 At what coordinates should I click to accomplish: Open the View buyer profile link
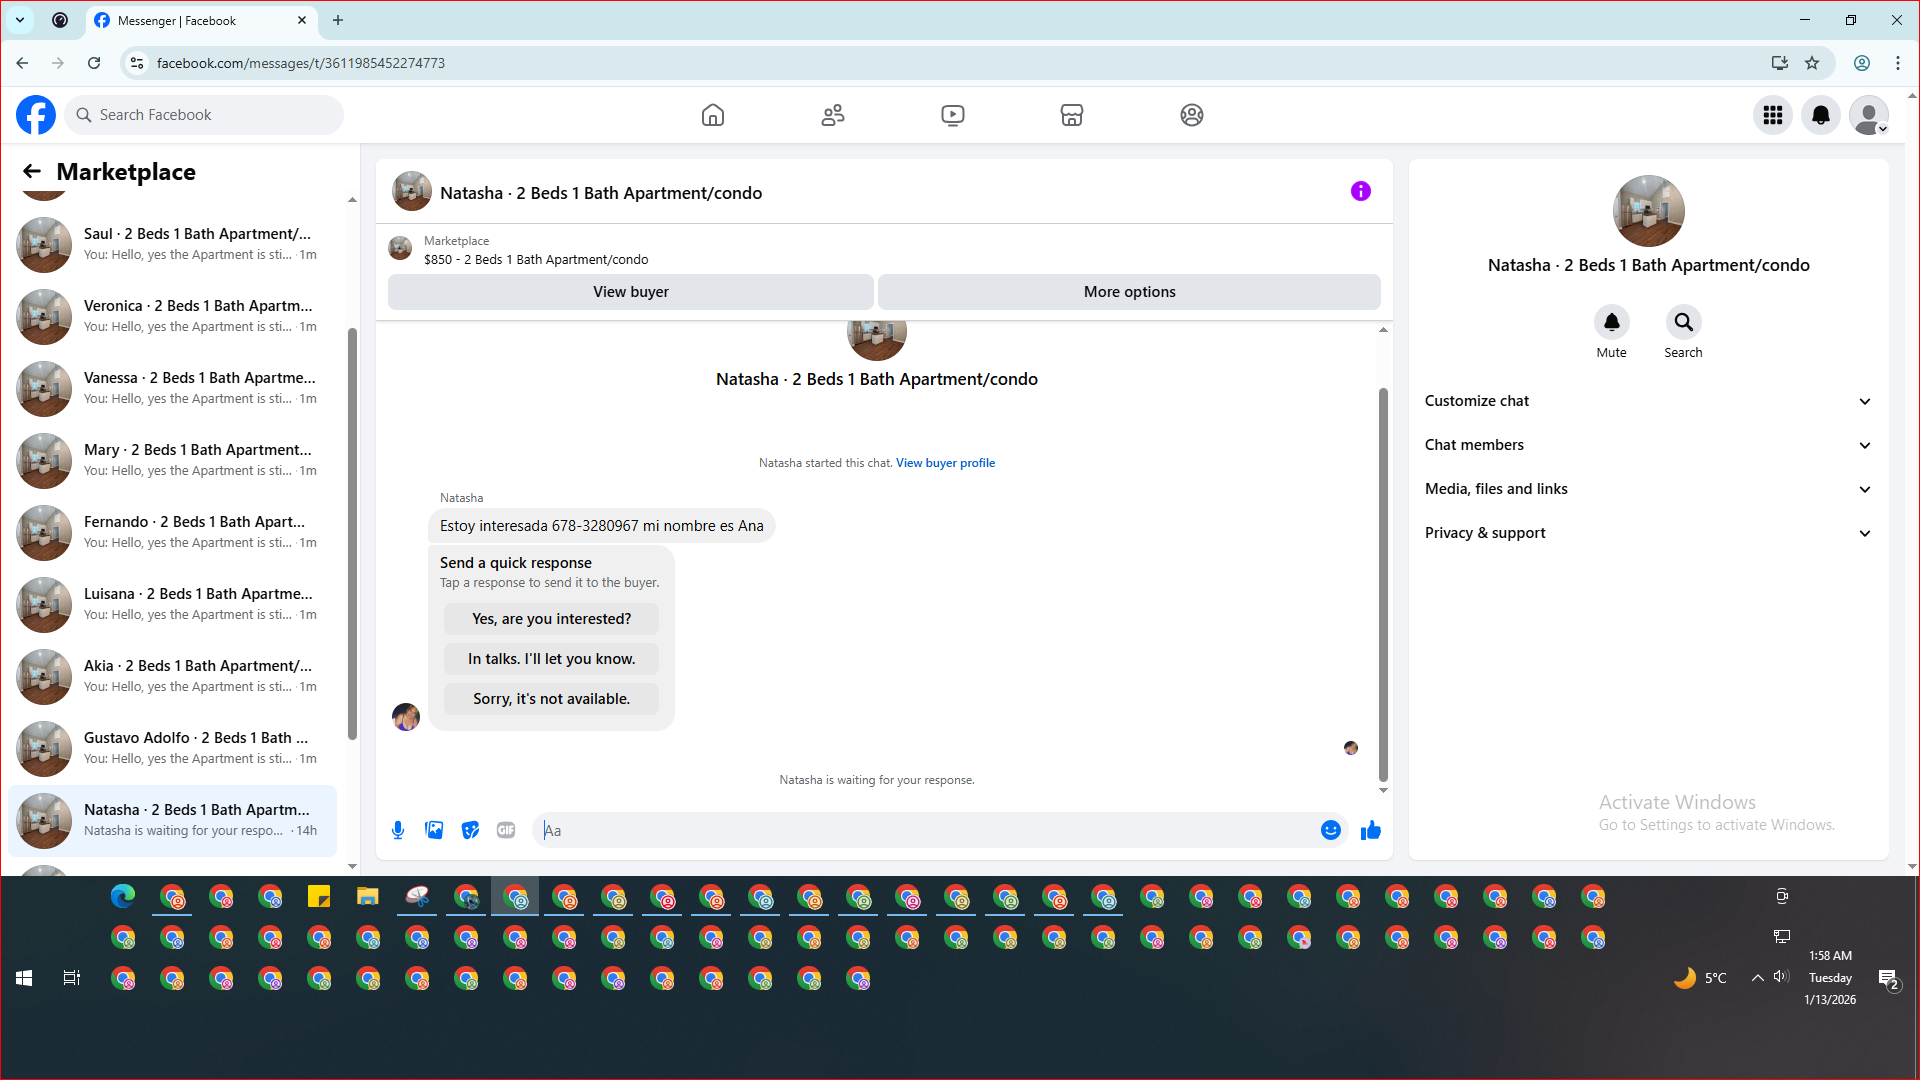click(x=945, y=463)
